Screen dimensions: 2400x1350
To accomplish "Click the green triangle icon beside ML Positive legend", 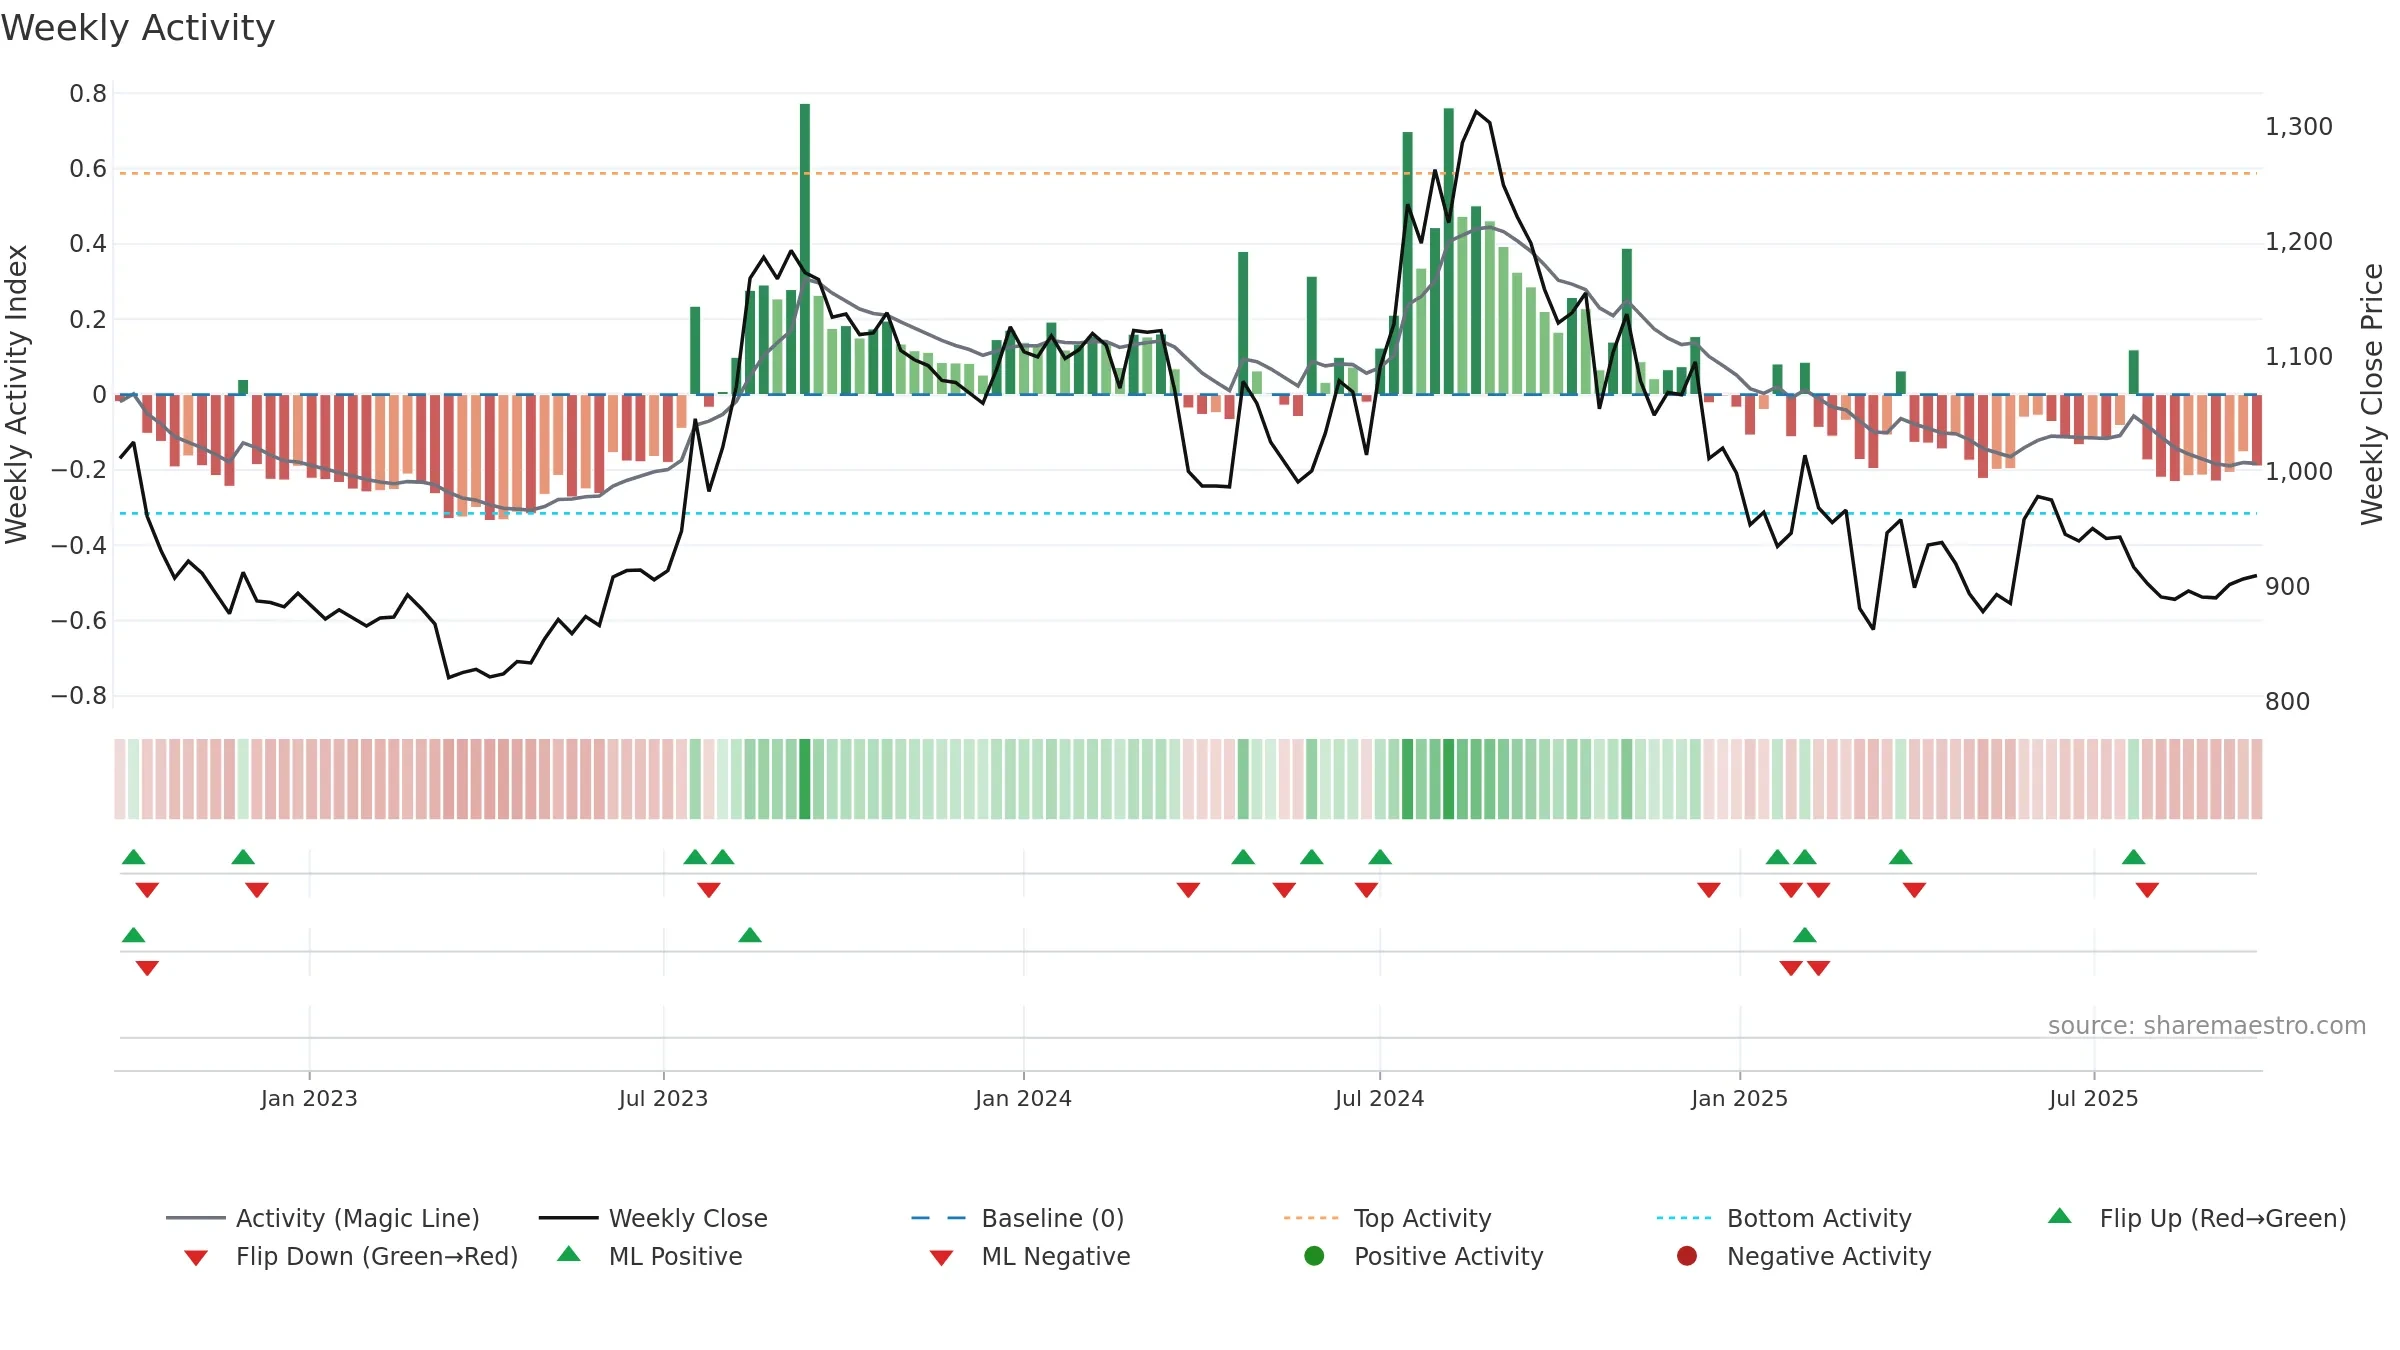I will (569, 1254).
